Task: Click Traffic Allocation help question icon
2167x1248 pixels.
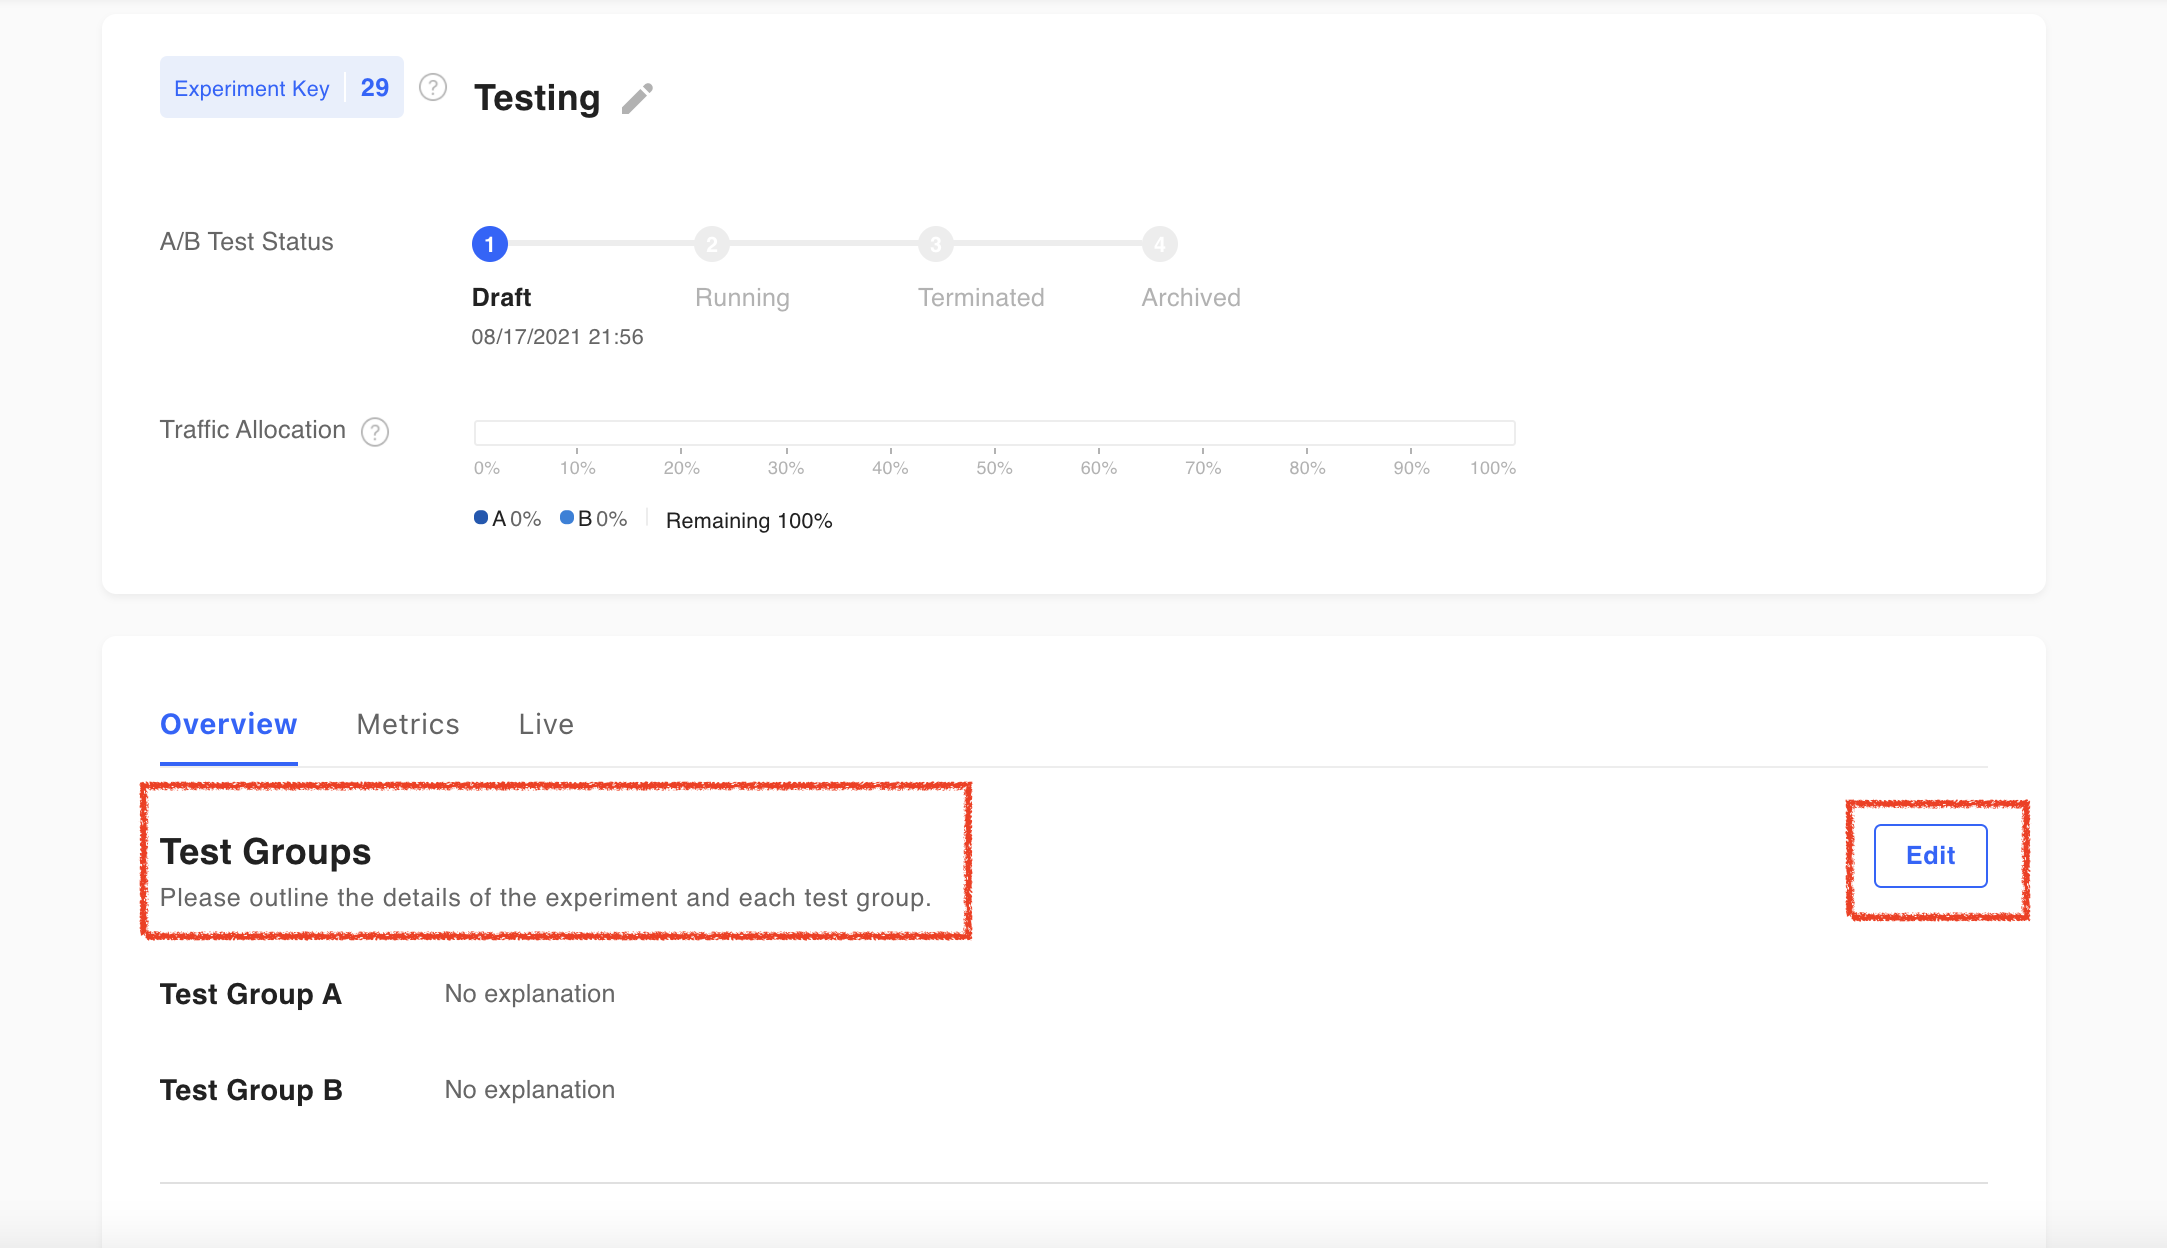Action: (375, 432)
